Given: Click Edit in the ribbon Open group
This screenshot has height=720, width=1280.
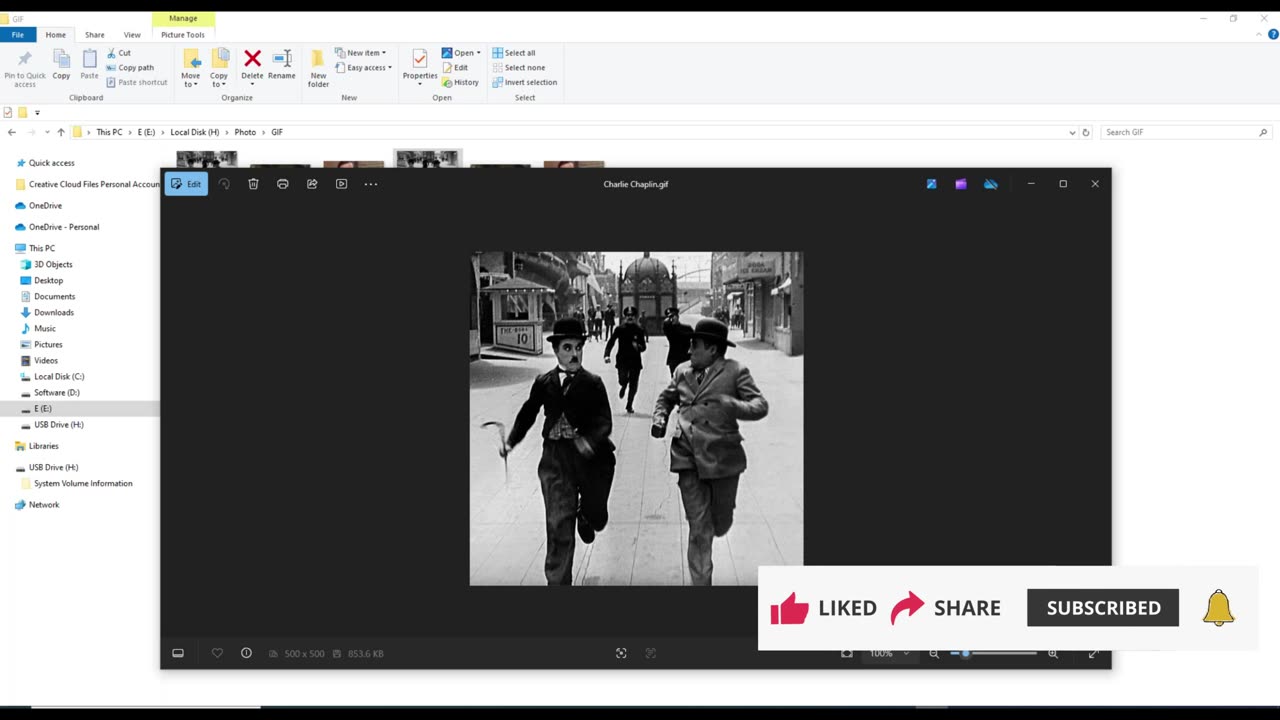Looking at the screenshot, I should [455, 68].
